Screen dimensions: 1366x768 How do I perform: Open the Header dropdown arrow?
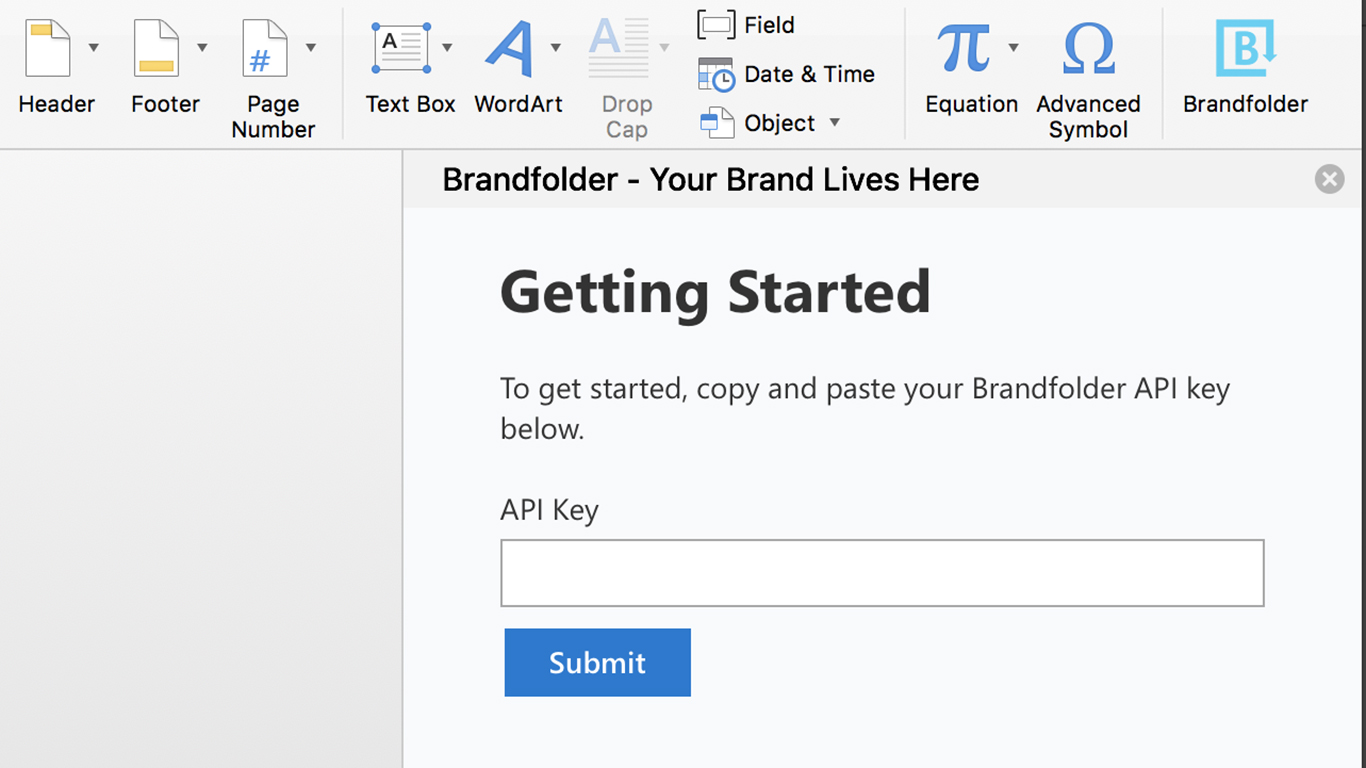pyautogui.click(x=93, y=47)
